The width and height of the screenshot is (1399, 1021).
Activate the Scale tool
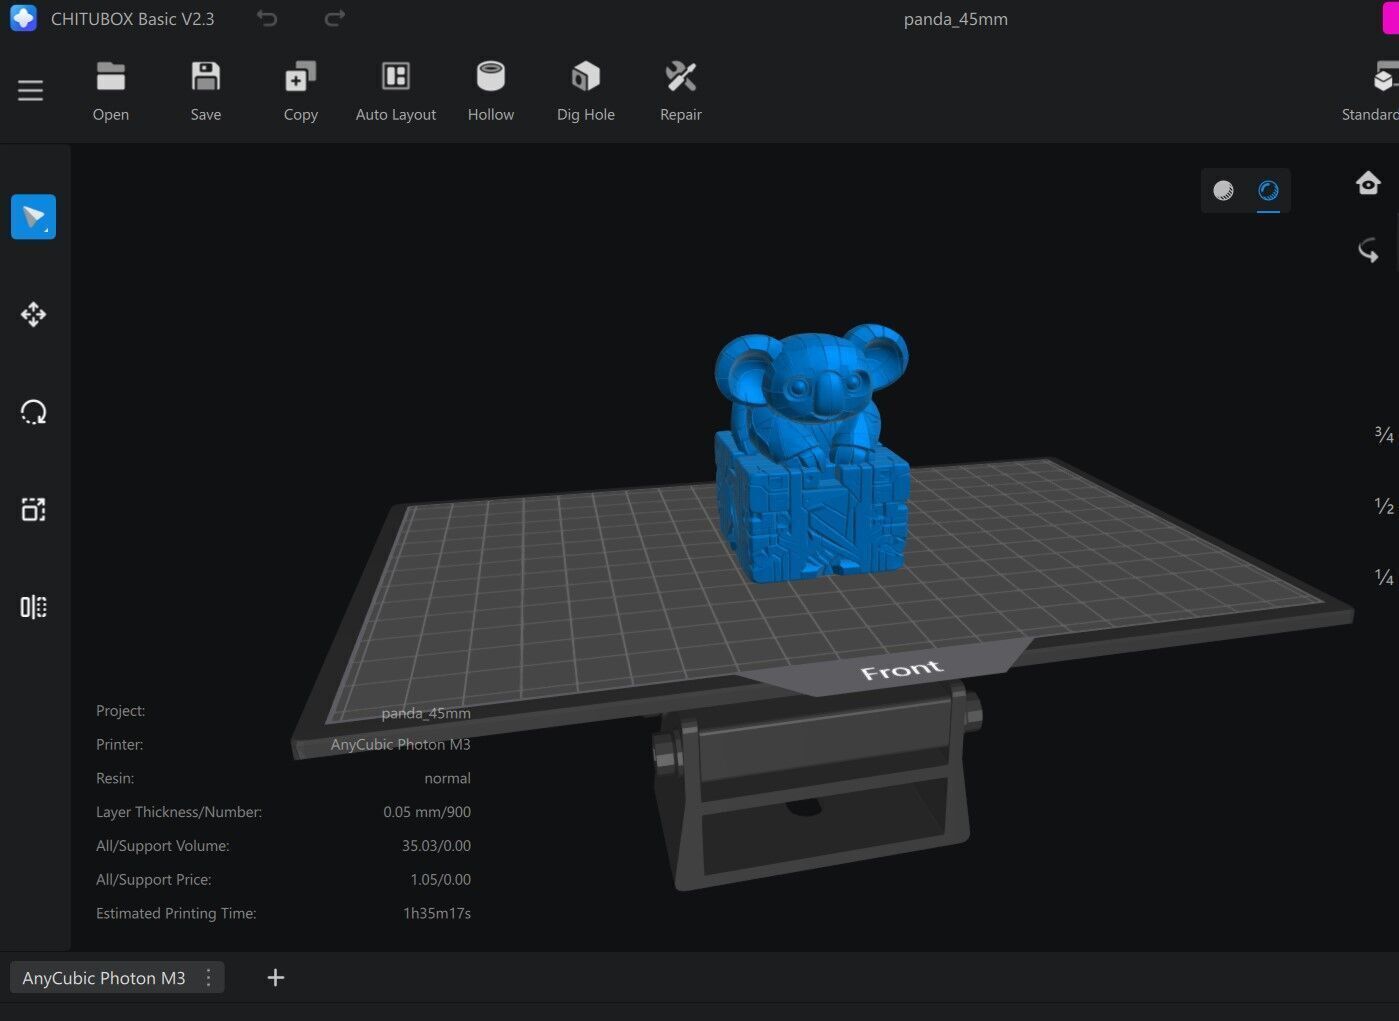[x=33, y=509]
